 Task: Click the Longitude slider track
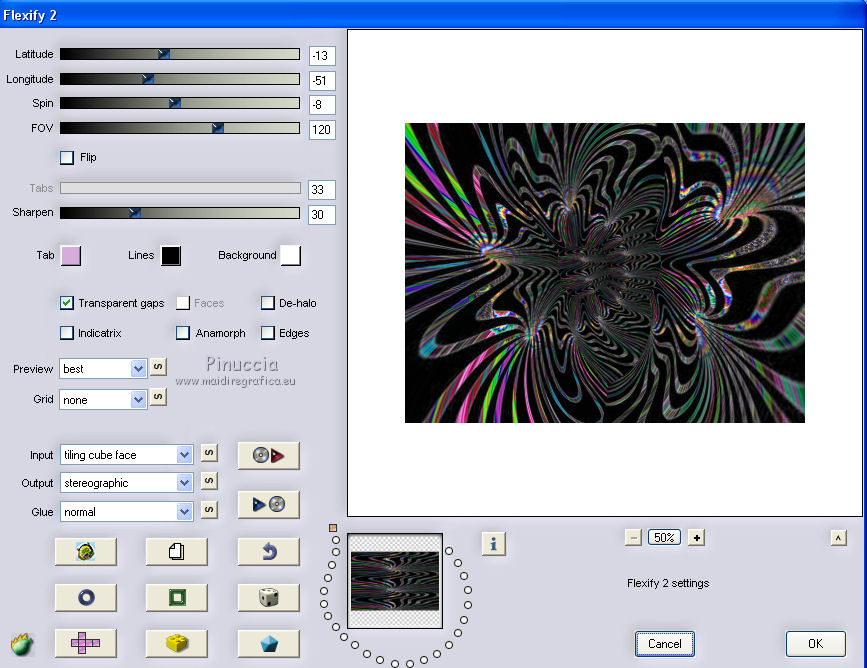[180, 79]
